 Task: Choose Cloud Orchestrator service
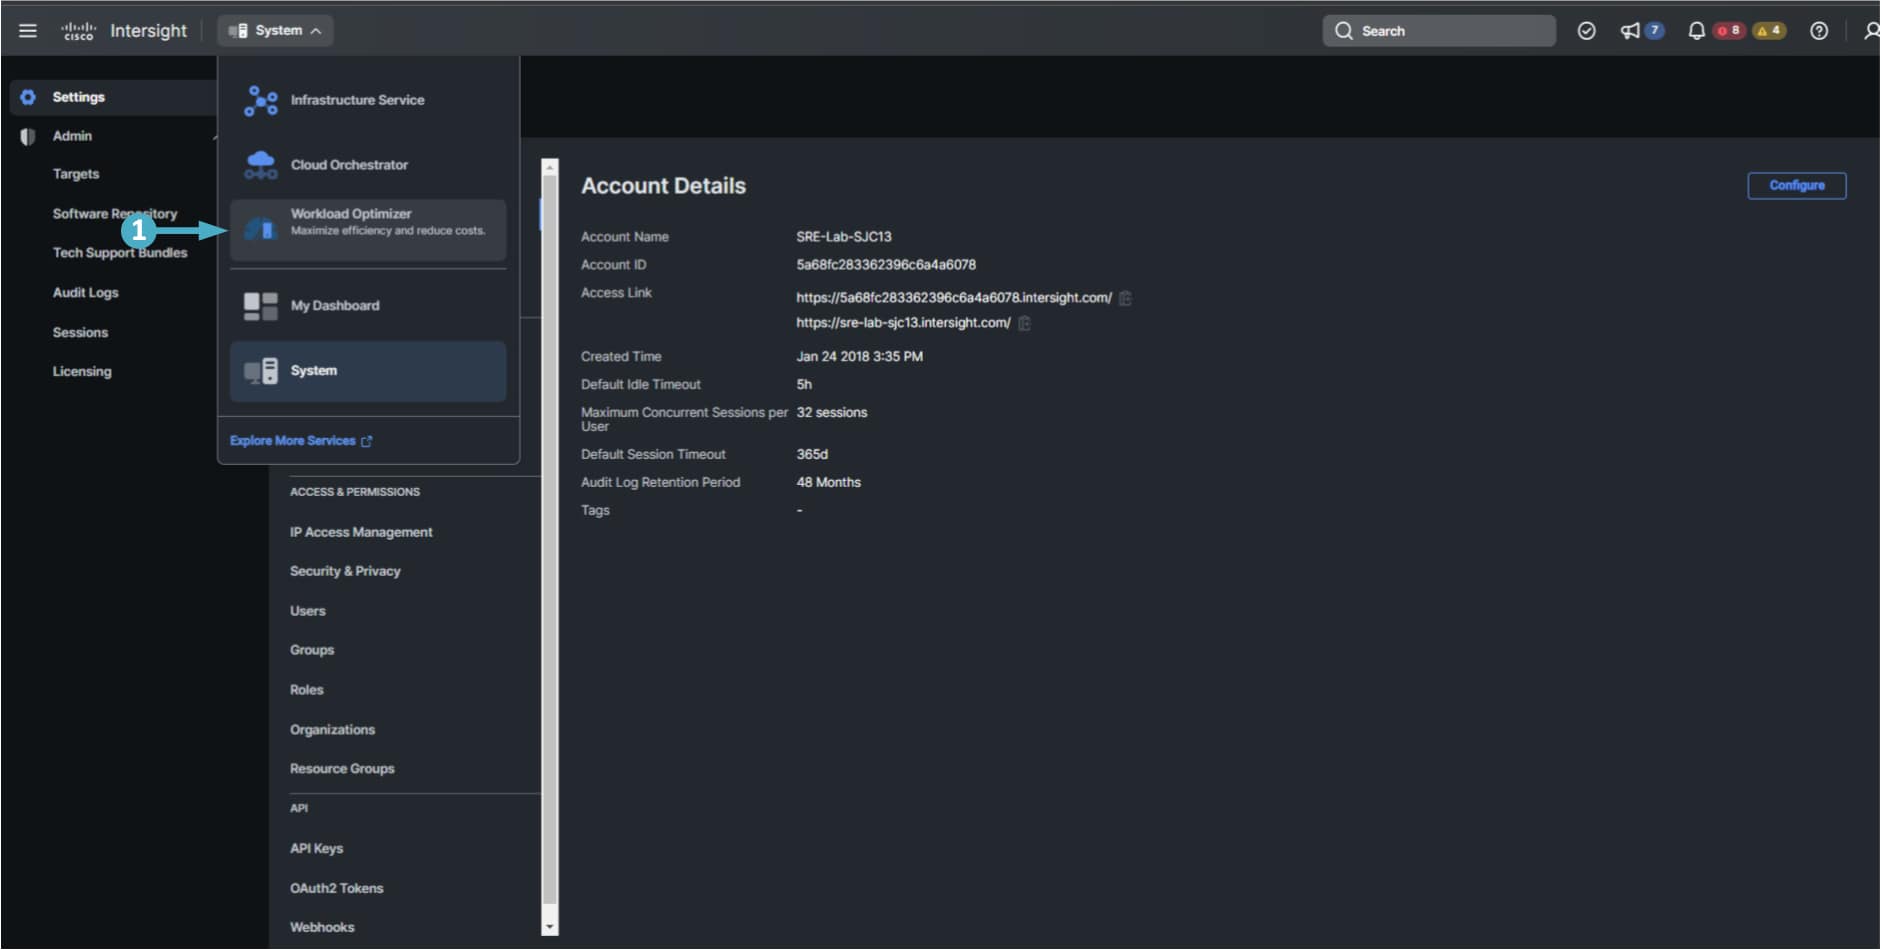point(349,165)
